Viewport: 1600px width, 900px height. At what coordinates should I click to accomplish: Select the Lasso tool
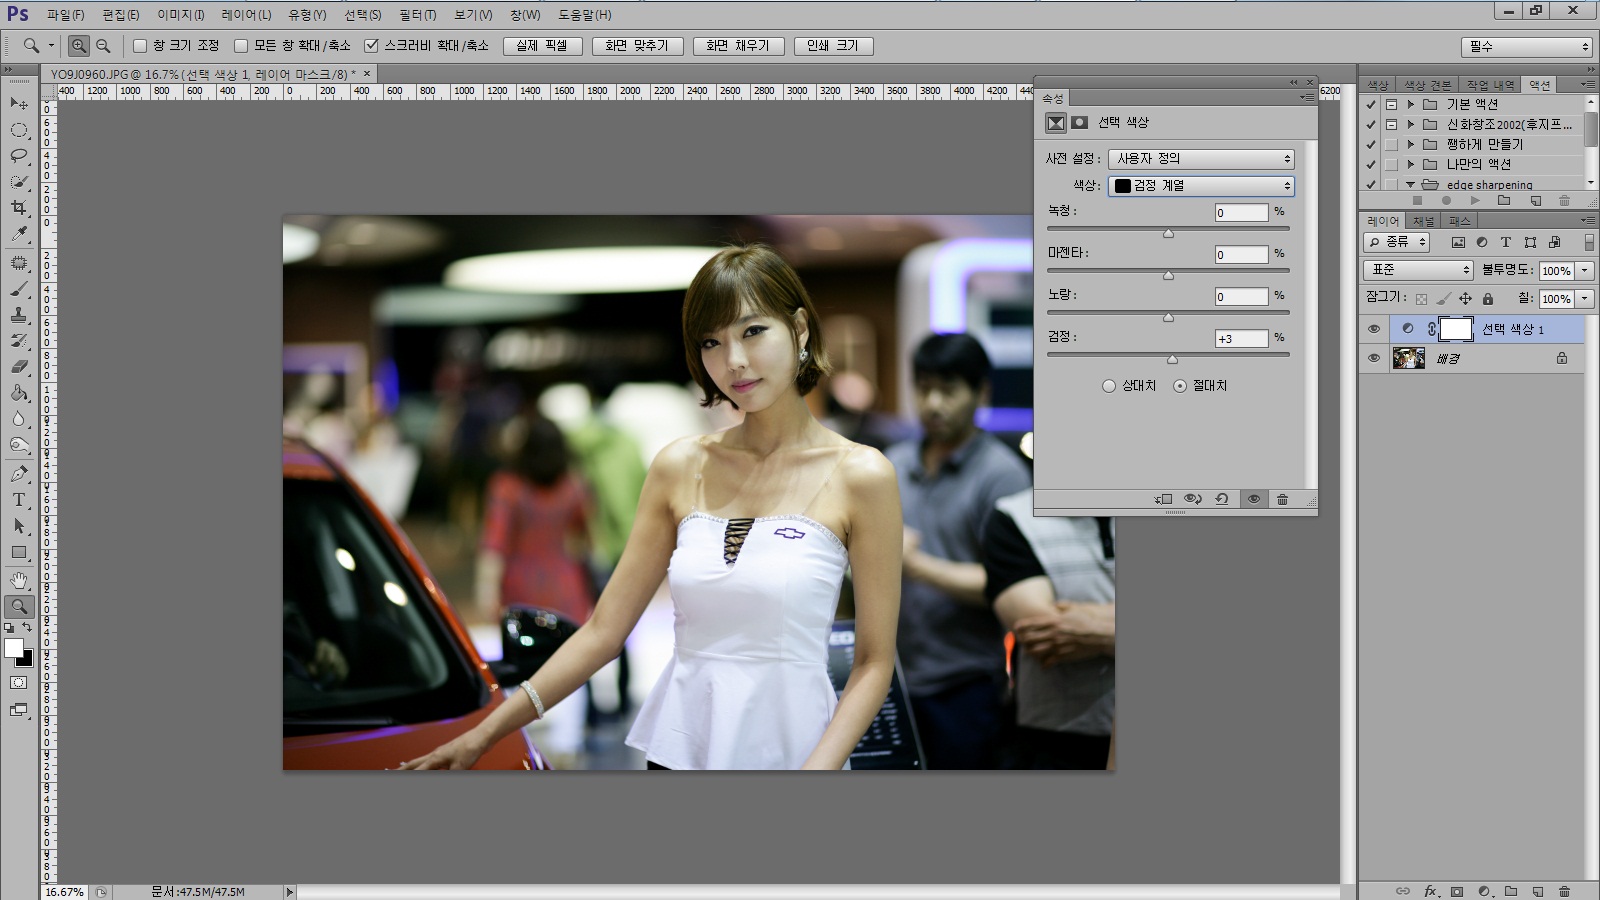pos(19,156)
